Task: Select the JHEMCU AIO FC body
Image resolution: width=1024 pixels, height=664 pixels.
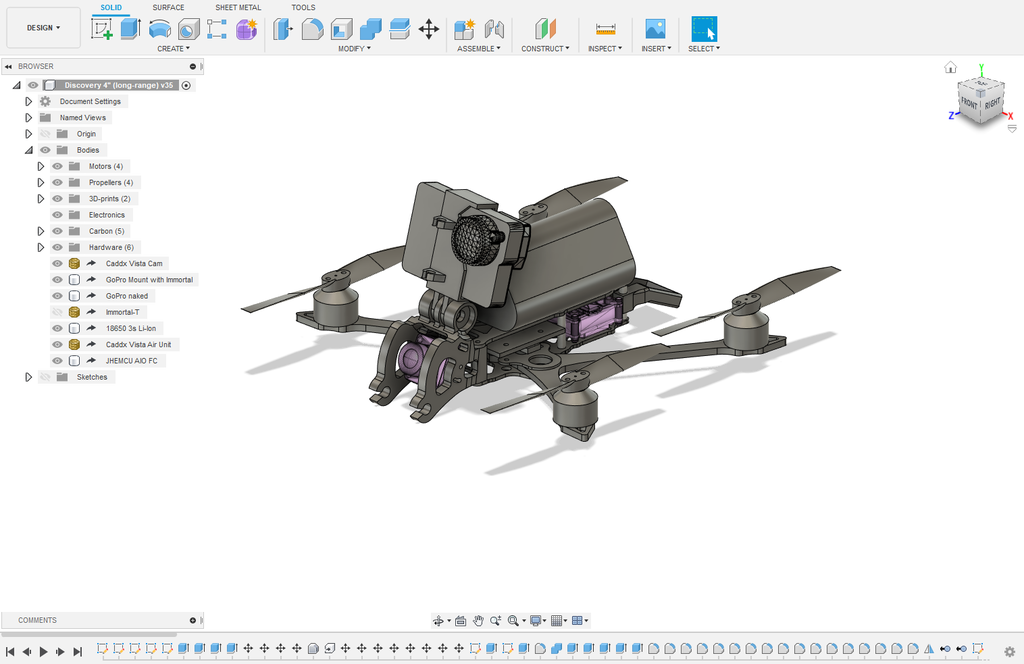Action: (131, 361)
